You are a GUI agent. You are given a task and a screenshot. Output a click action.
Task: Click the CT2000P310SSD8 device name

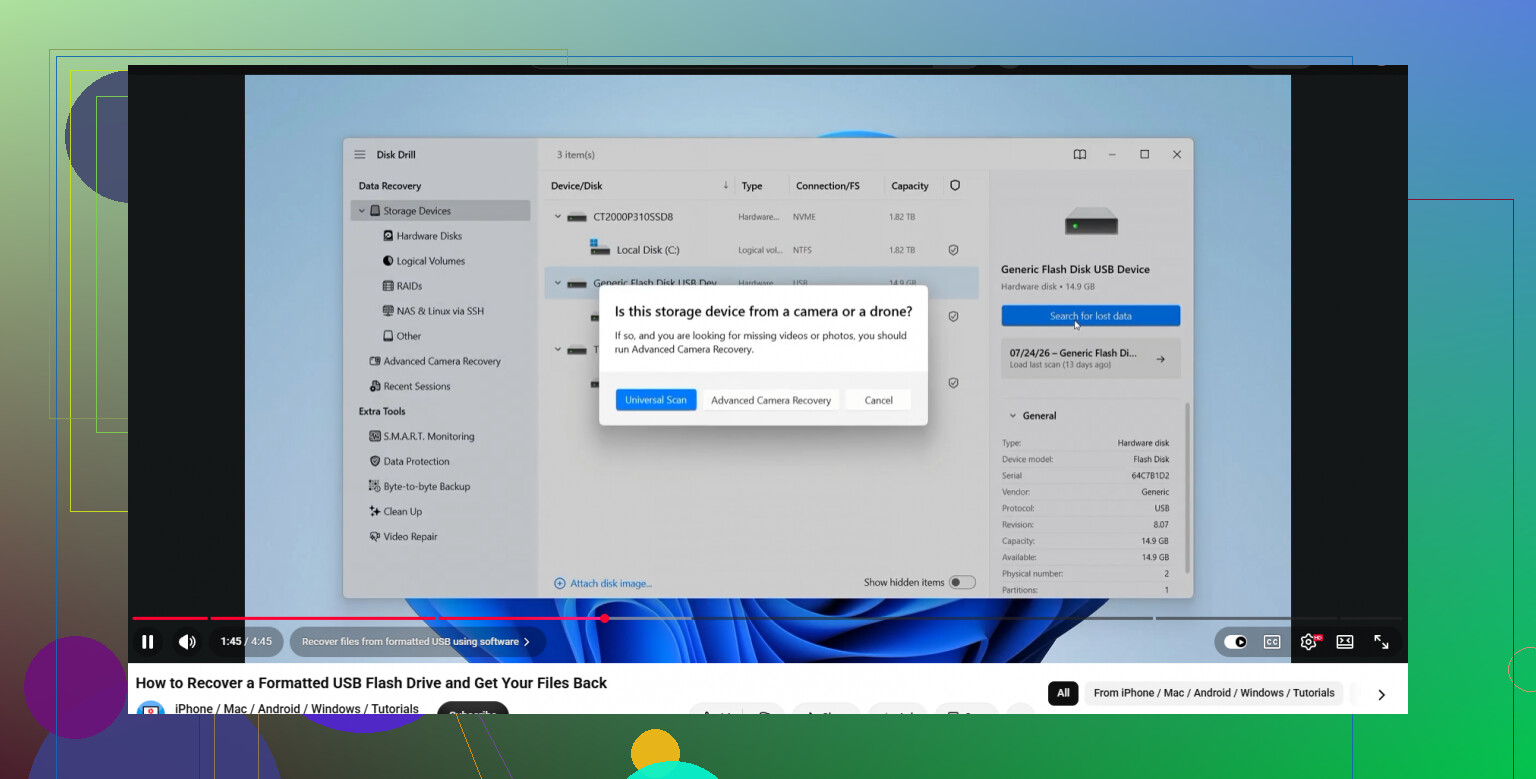[x=633, y=216]
